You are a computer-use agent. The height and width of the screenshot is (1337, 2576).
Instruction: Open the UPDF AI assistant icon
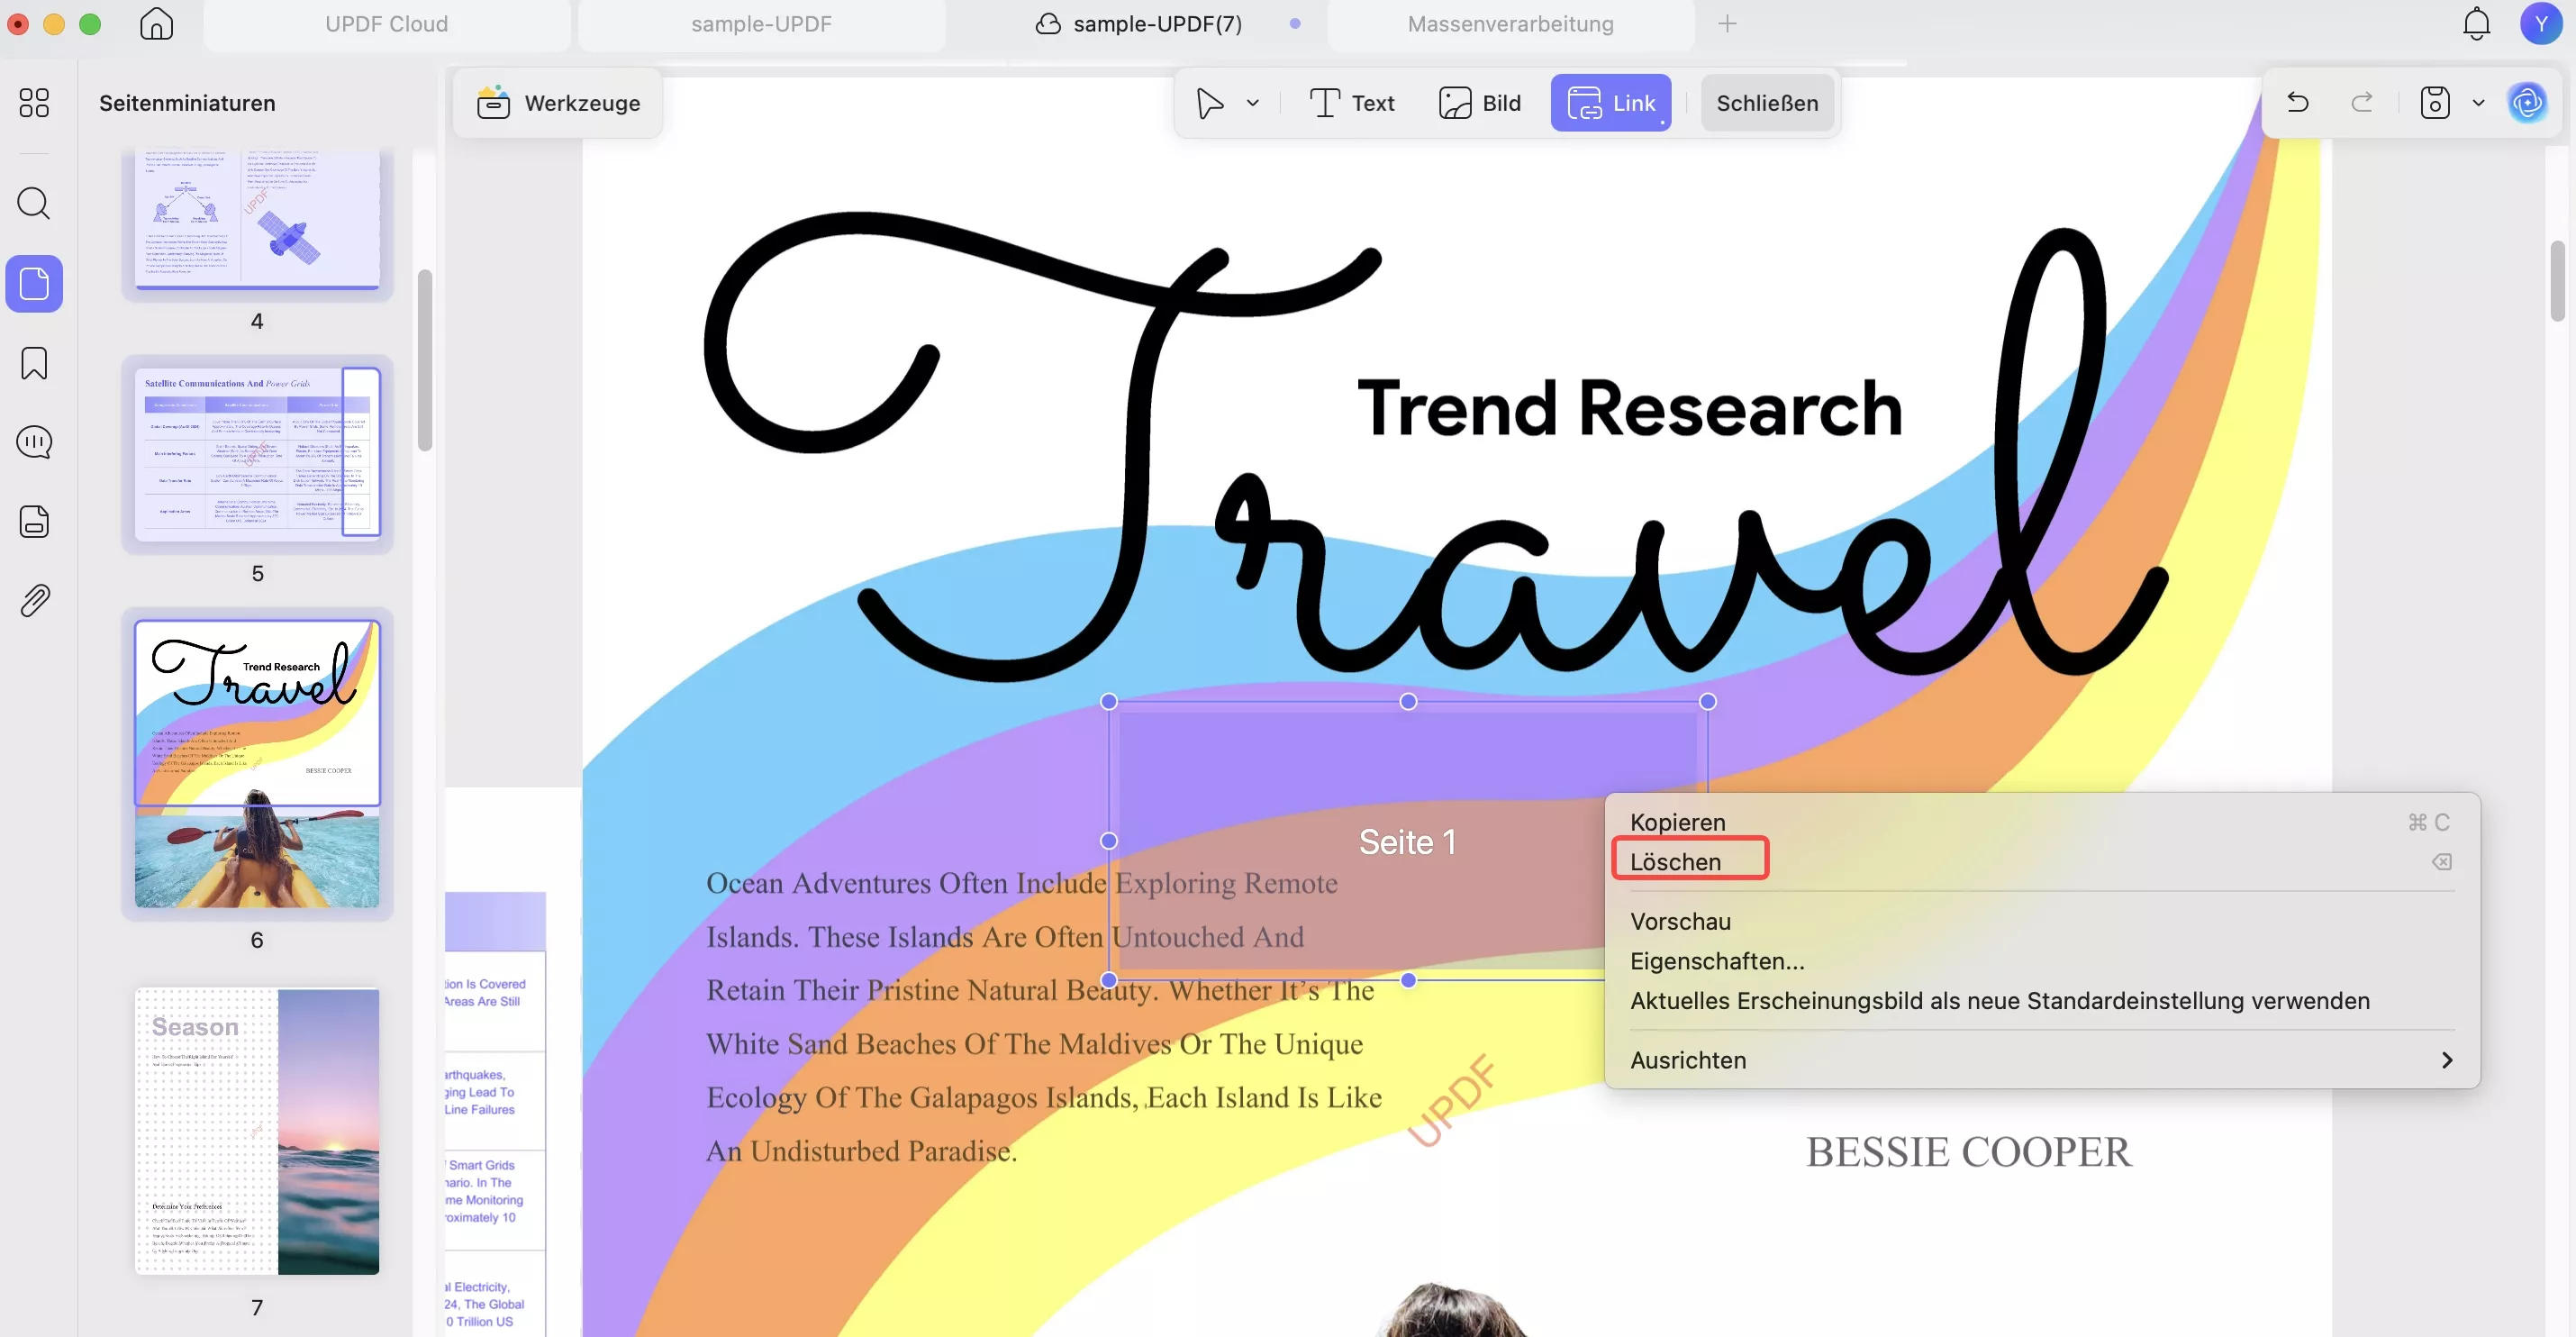pos(2528,103)
